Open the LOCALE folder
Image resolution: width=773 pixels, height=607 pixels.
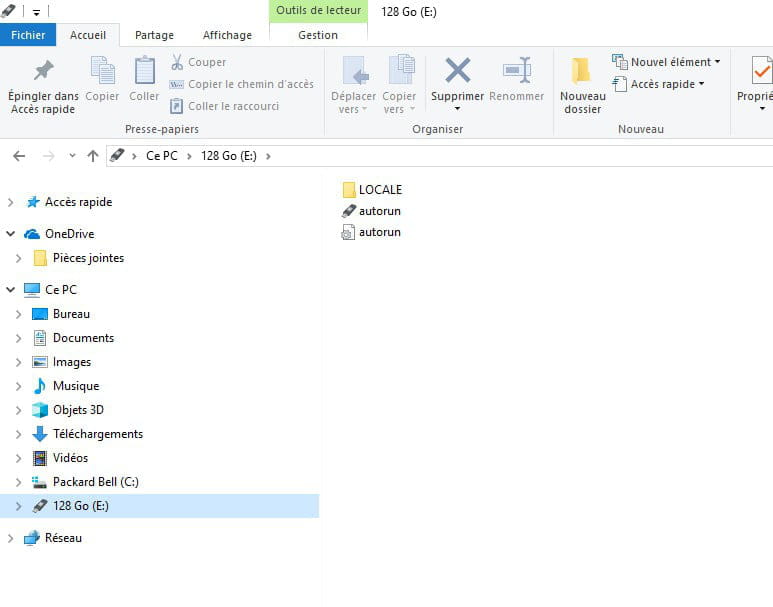pos(373,190)
